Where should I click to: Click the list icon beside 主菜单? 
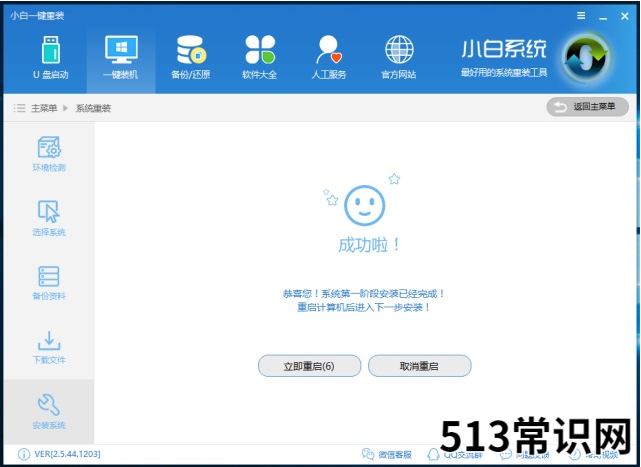pos(19,108)
